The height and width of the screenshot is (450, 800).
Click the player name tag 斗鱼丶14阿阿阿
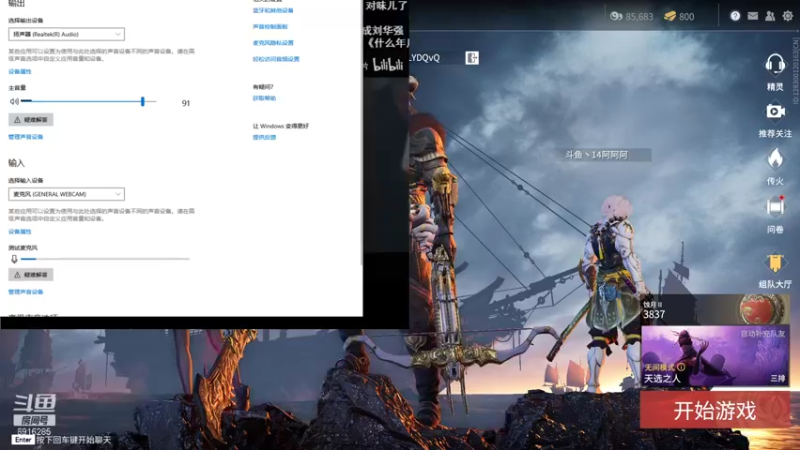596,155
